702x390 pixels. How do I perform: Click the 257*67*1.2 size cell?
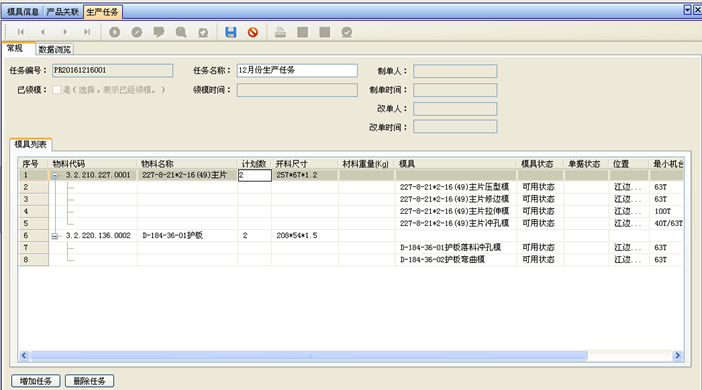[x=304, y=175]
